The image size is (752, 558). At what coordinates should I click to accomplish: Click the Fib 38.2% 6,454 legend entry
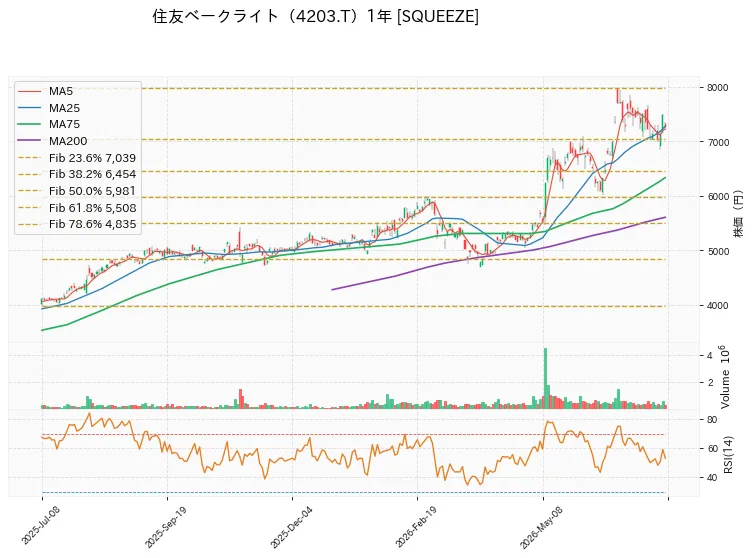tap(77, 174)
